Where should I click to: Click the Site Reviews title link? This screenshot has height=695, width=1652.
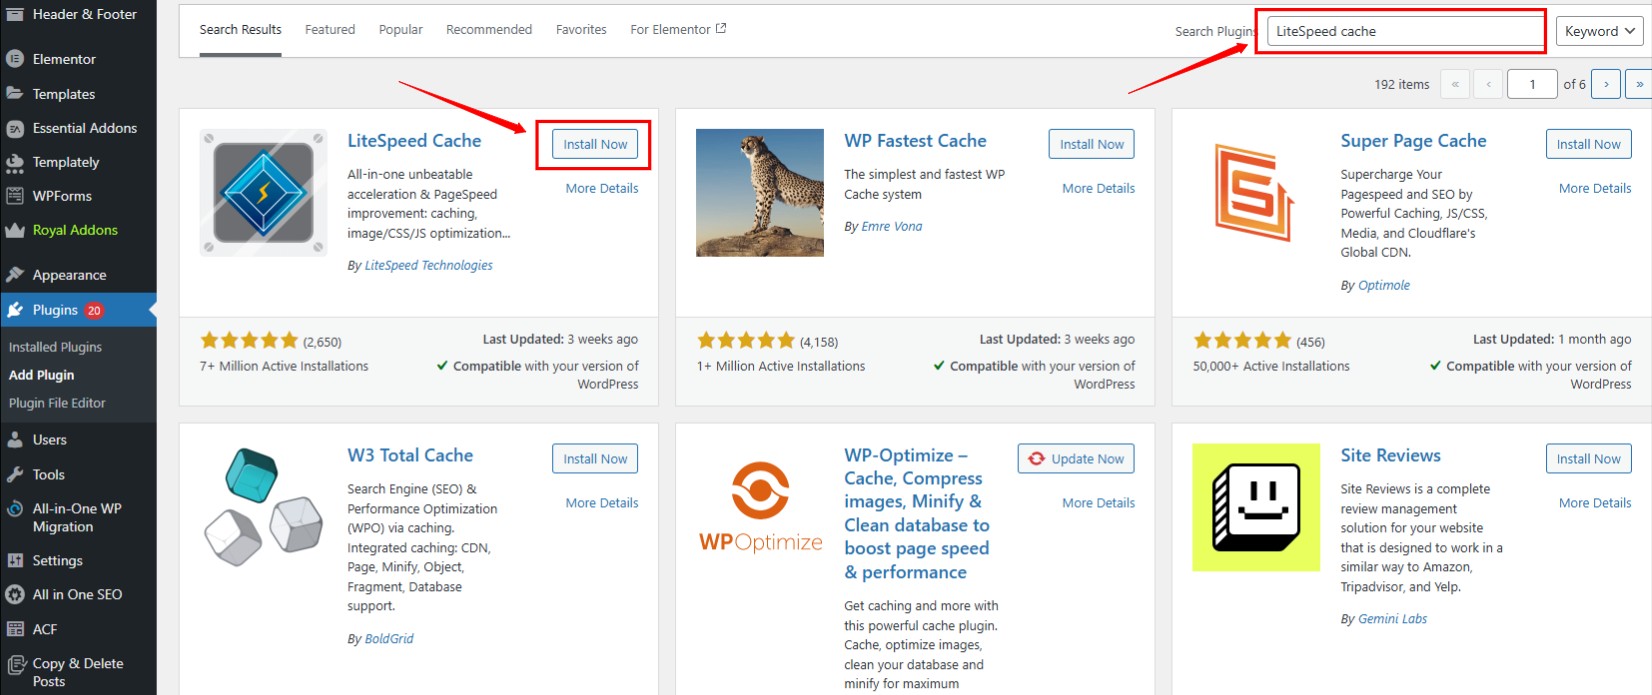tap(1390, 456)
